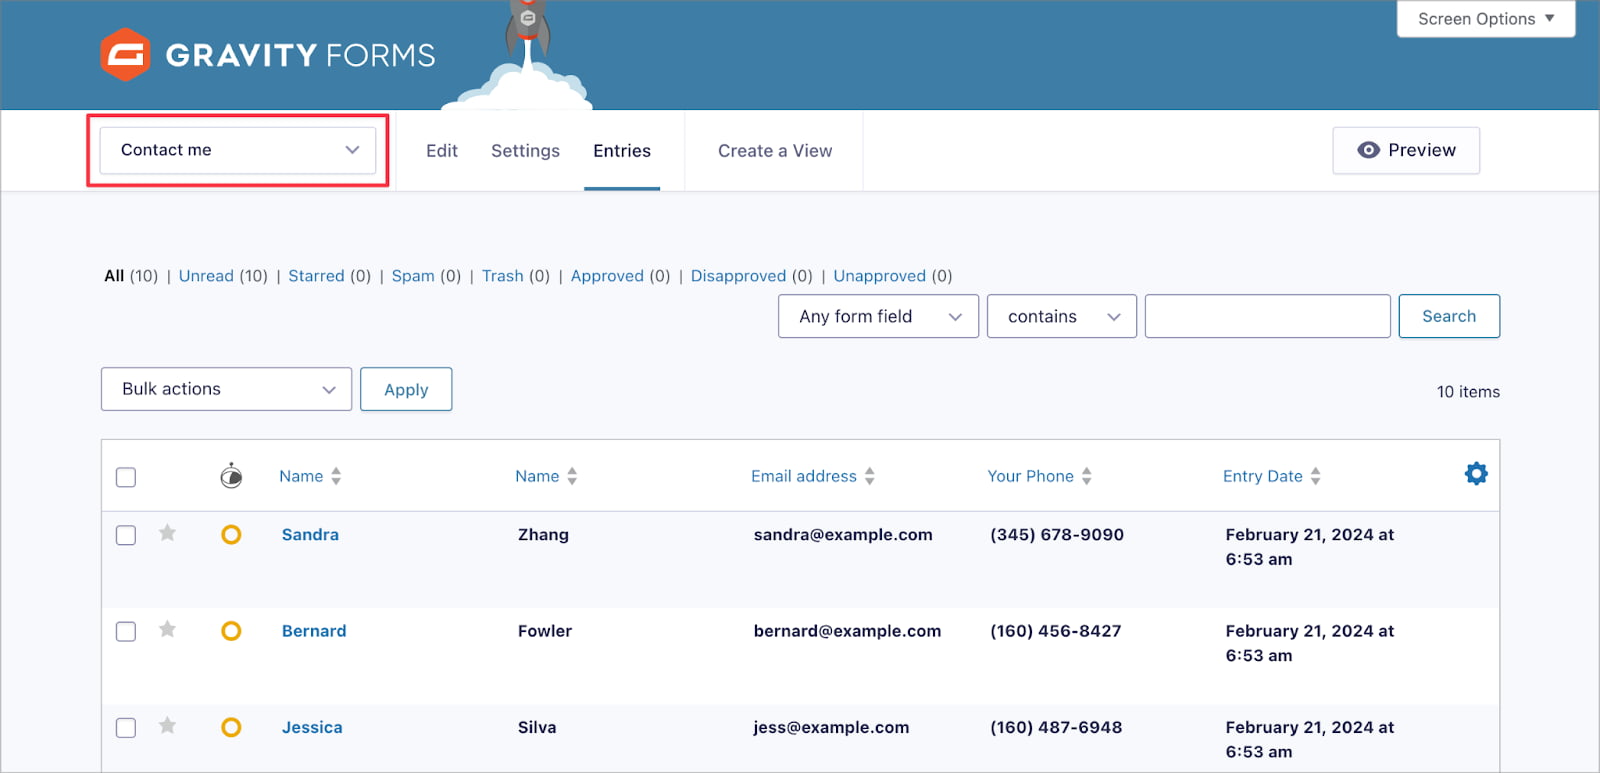Click the Zhang last name cell

[x=543, y=535]
